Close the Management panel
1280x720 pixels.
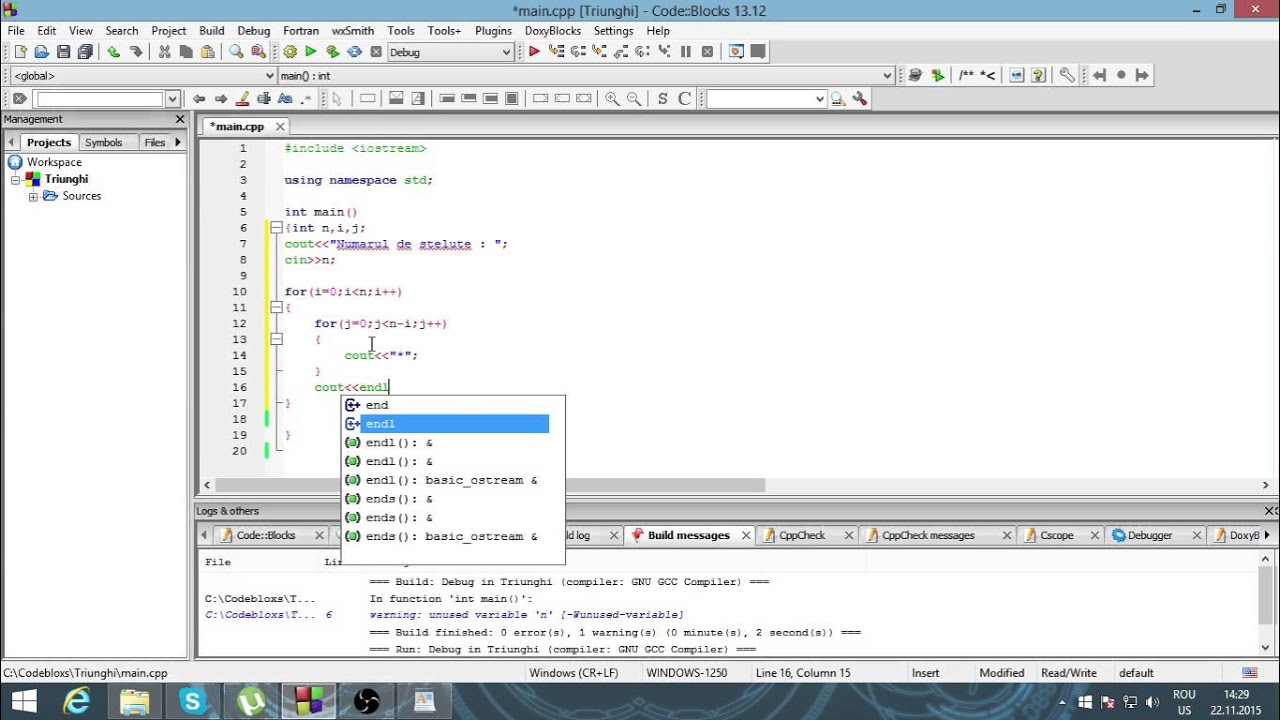180,119
